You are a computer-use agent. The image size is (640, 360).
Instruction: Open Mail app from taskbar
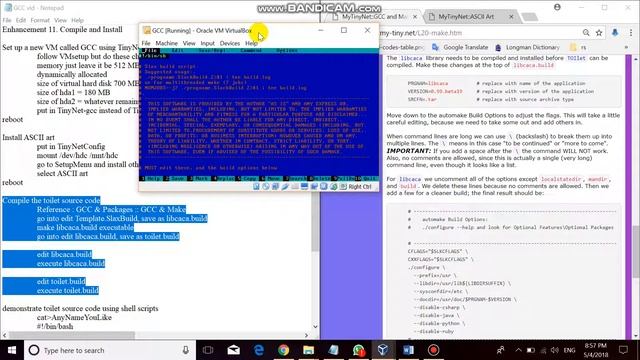233,350
